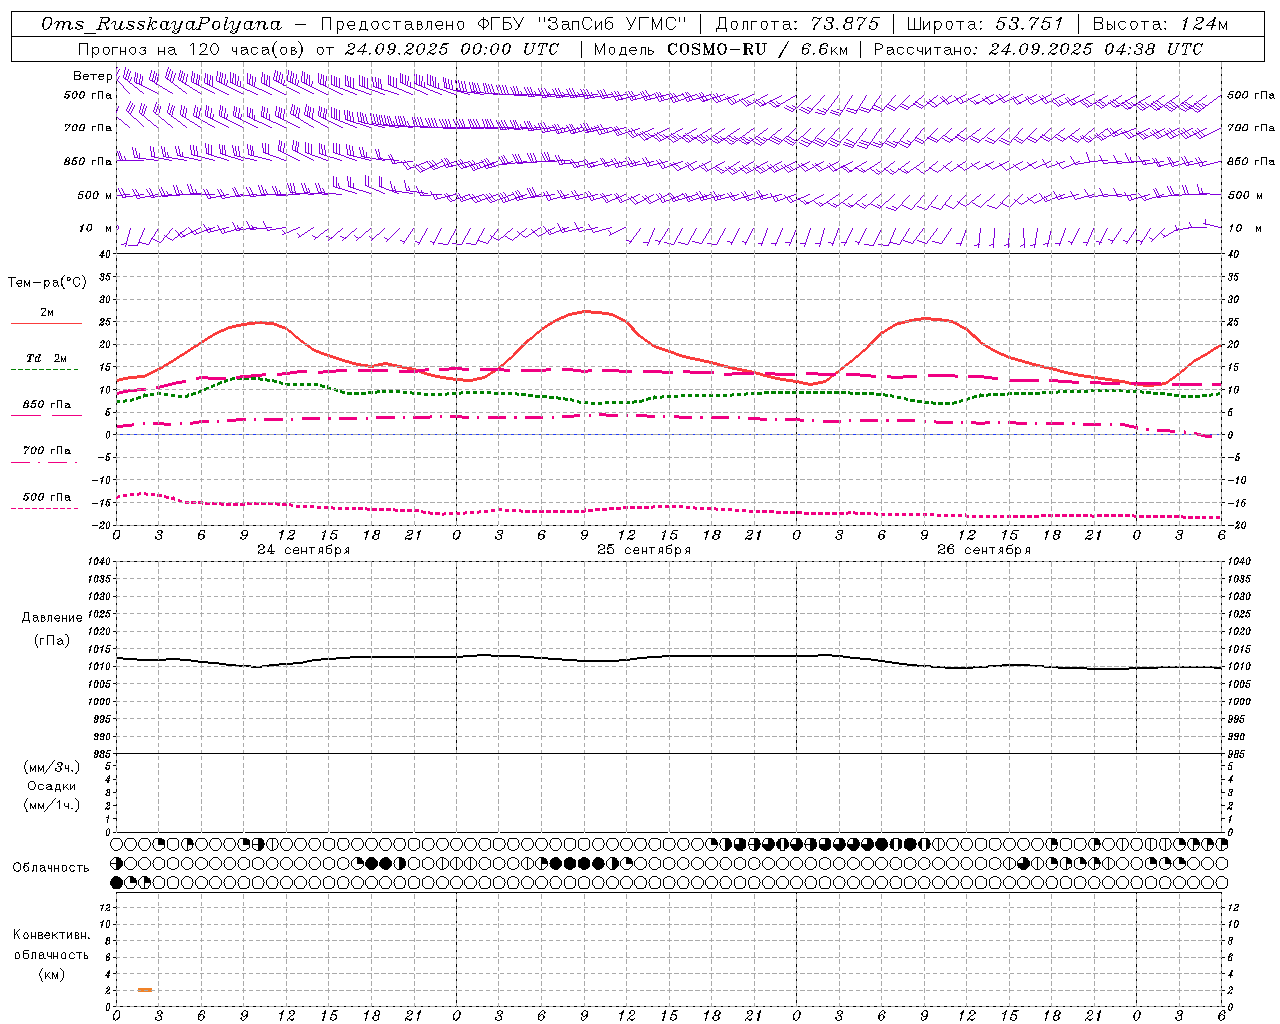Click the 26 сентября date label
This screenshot has width=1280, height=1024.
pyautogui.click(x=984, y=550)
